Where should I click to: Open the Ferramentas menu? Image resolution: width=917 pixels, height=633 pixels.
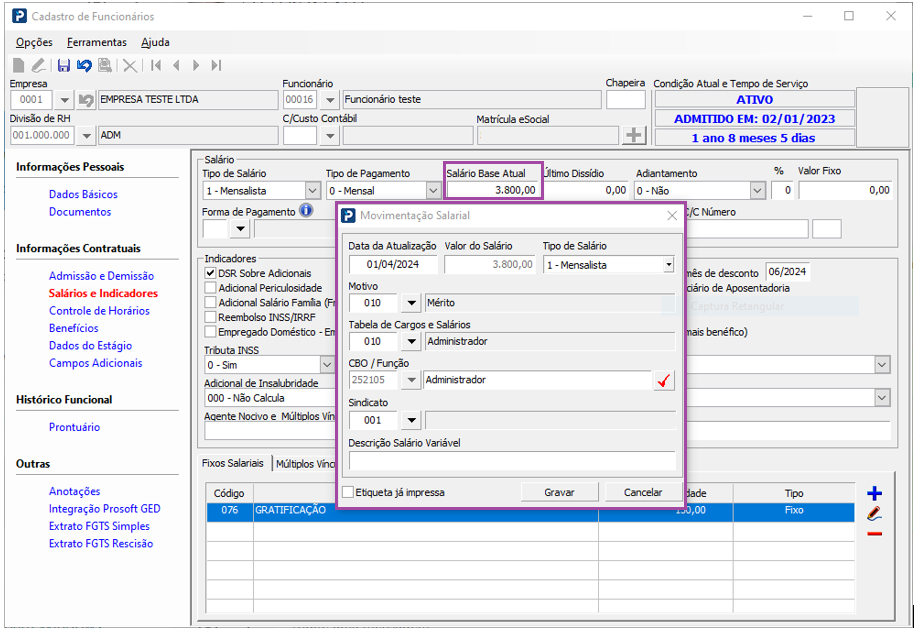tap(97, 43)
